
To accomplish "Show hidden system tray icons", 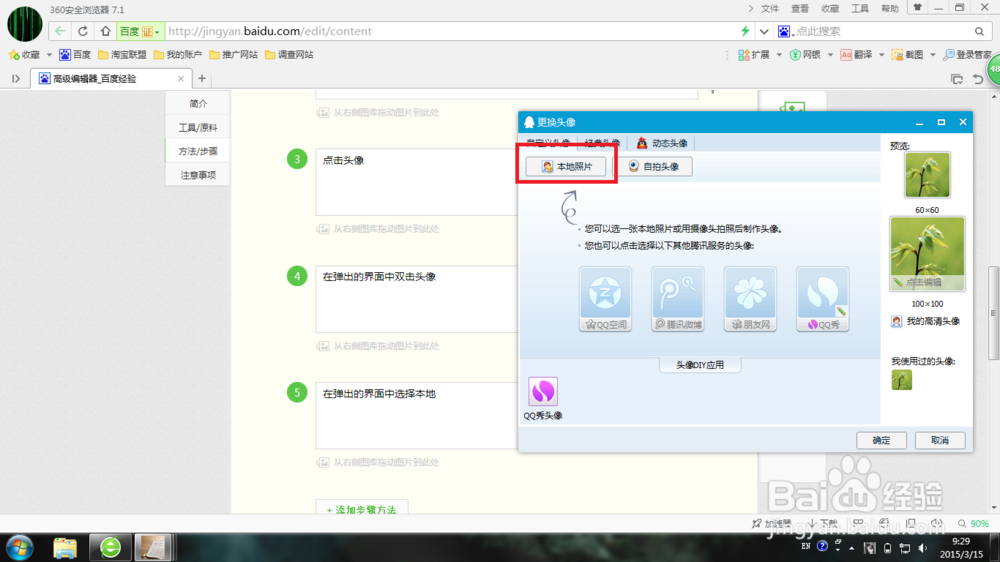I will click(x=851, y=548).
